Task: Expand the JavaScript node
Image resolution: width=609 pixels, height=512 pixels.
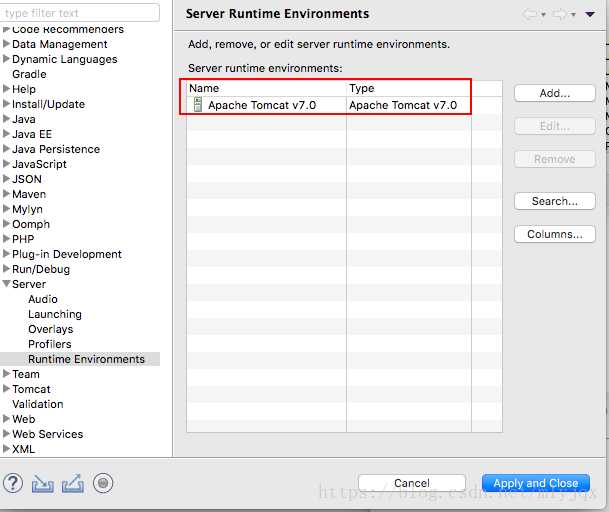Action: click(6, 164)
